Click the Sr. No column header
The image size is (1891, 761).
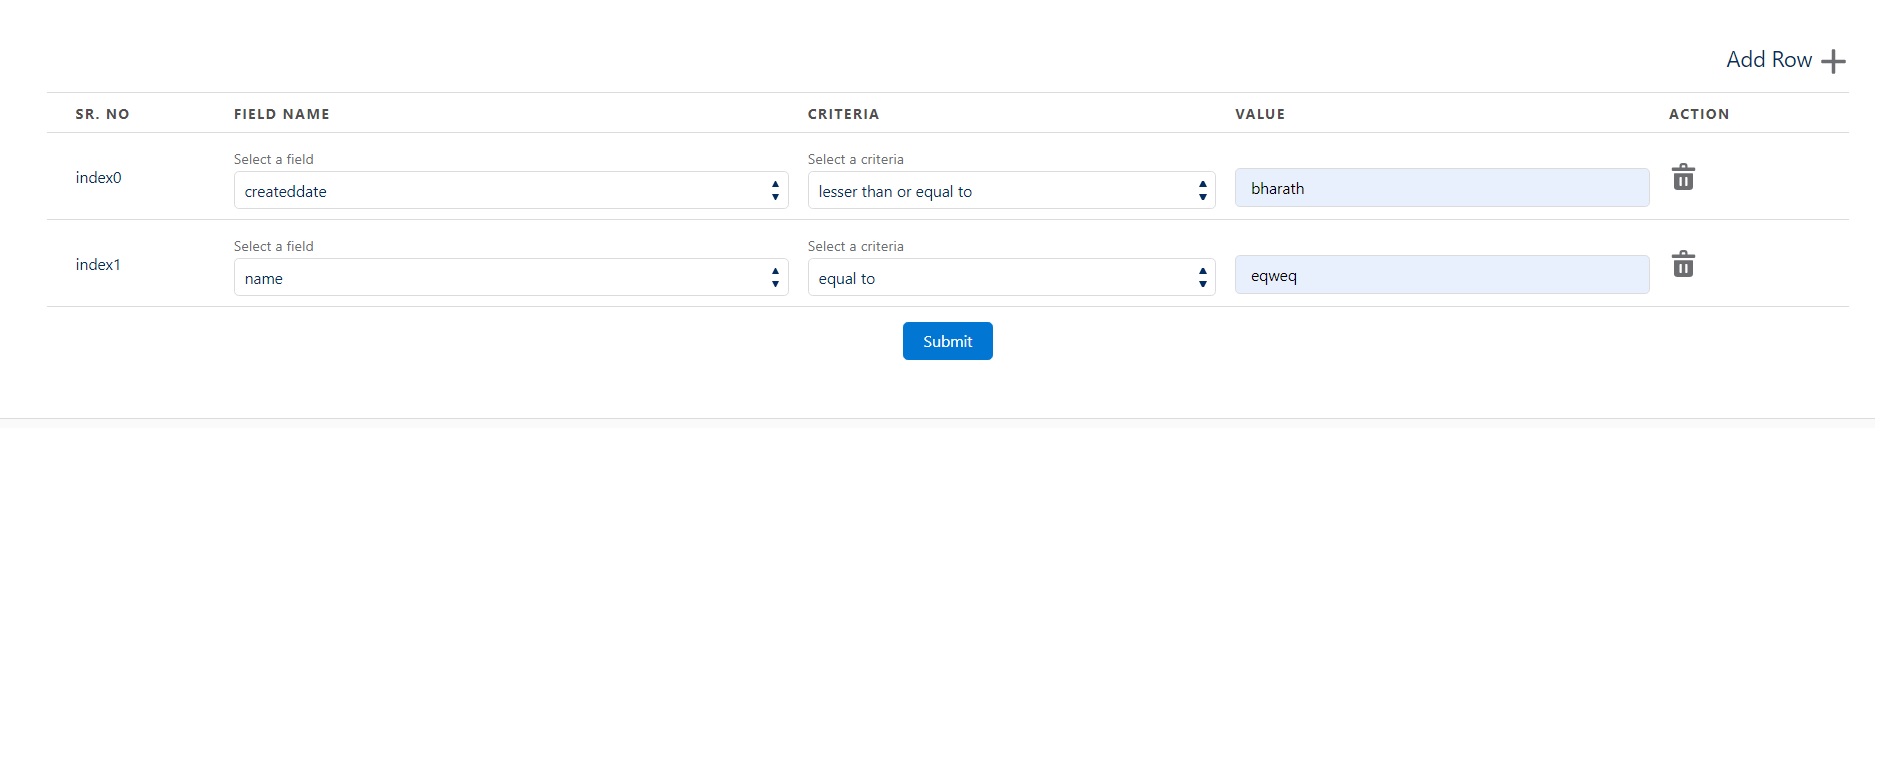(x=102, y=114)
